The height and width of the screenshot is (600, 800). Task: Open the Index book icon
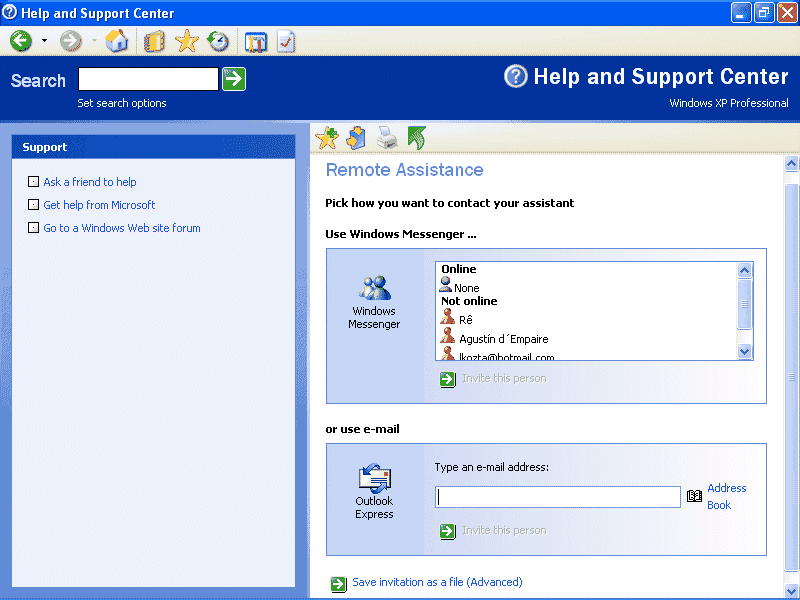coord(154,41)
